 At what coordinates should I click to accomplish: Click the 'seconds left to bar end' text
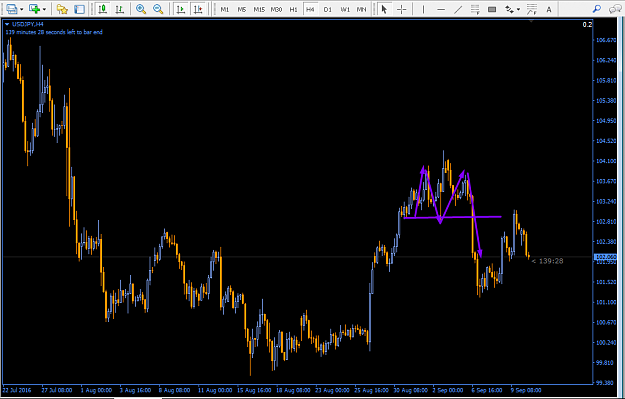(74, 32)
